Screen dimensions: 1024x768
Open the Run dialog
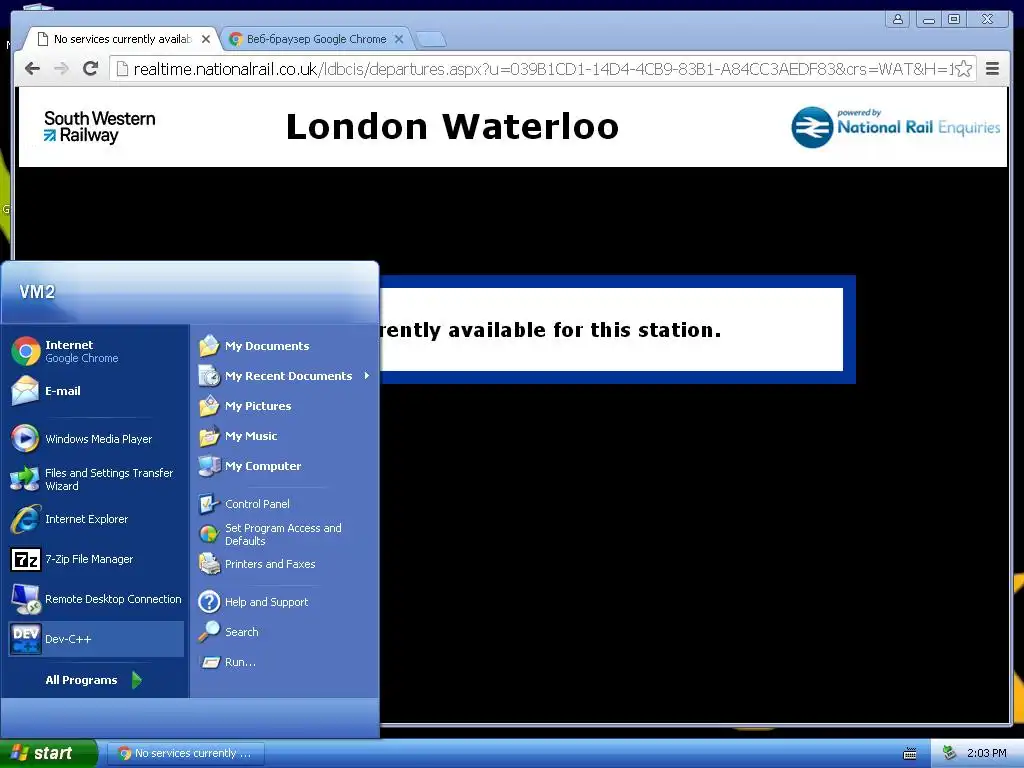pyautogui.click(x=283, y=662)
